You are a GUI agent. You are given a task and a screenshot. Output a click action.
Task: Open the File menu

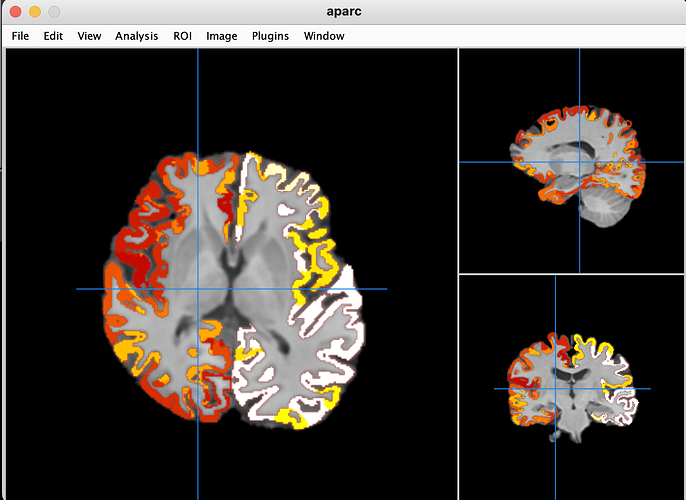[20, 36]
